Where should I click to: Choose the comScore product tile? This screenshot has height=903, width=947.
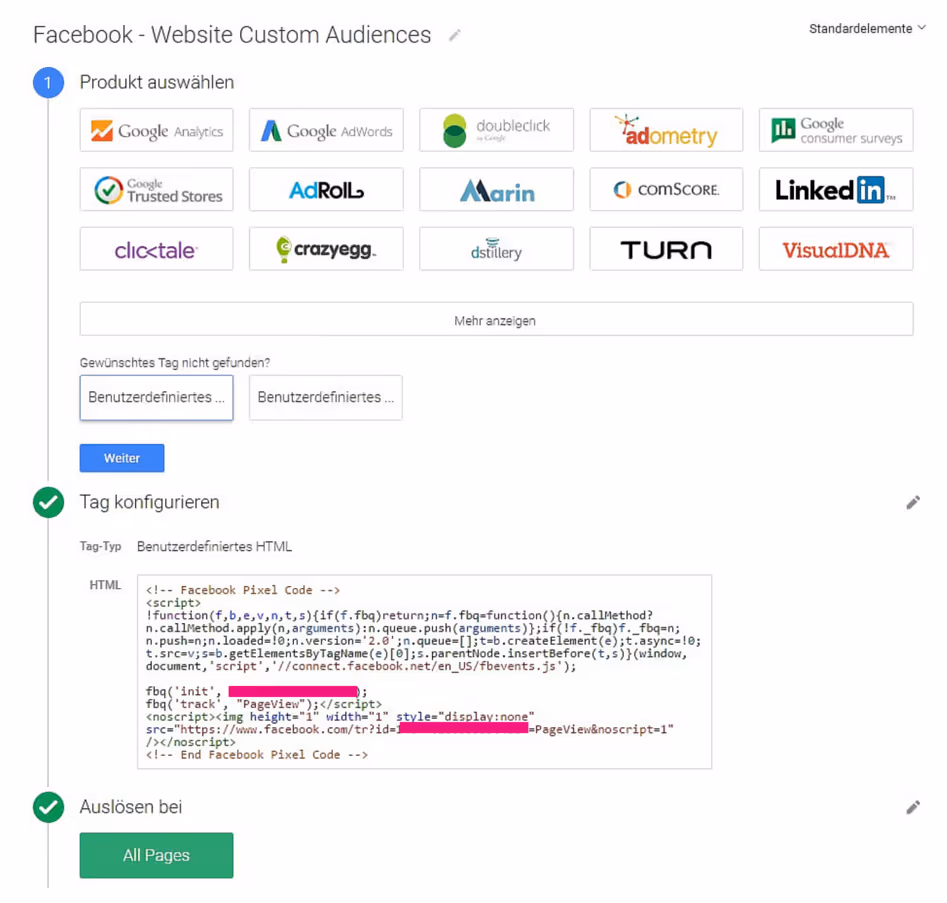pyautogui.click(x=666, y=190)
